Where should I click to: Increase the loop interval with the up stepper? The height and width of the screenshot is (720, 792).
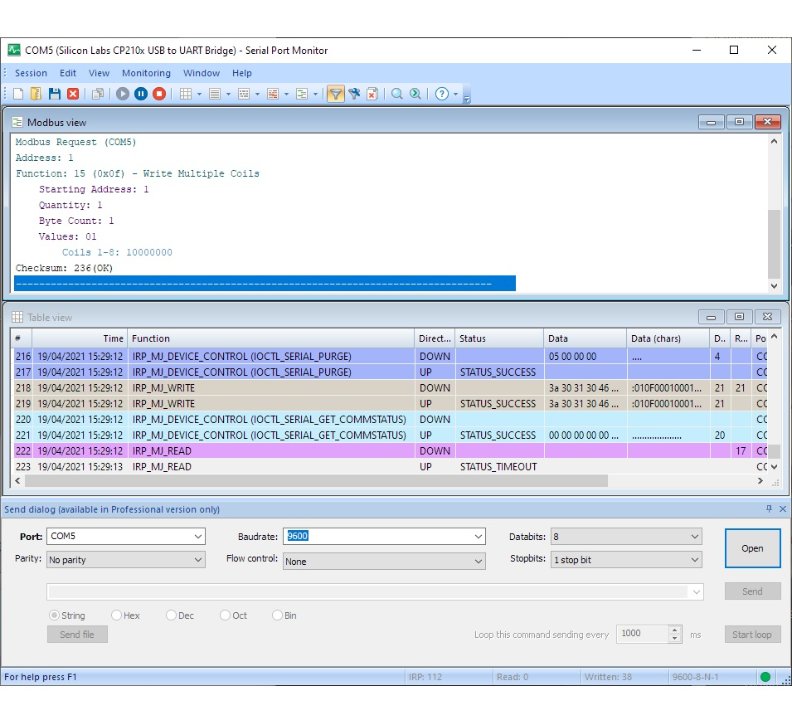coord(675,630)
